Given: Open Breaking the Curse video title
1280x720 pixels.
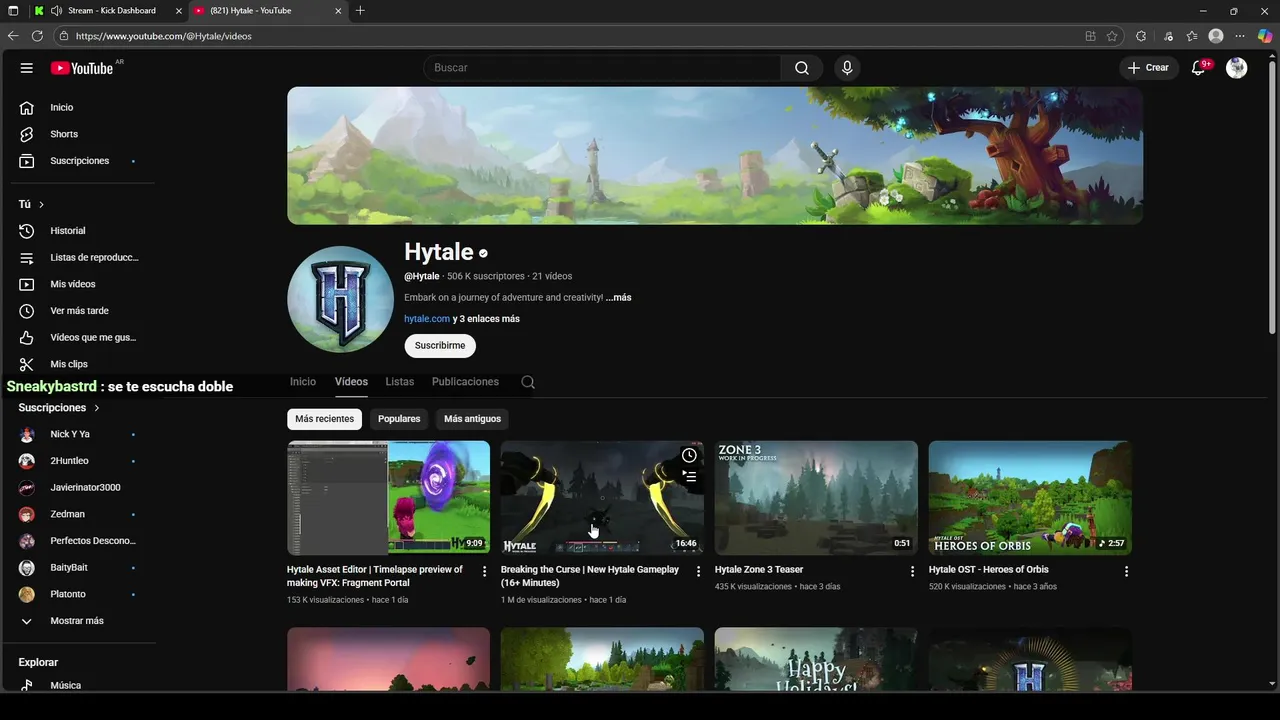Looking at the screenshot, I should (x=590, y=576).
